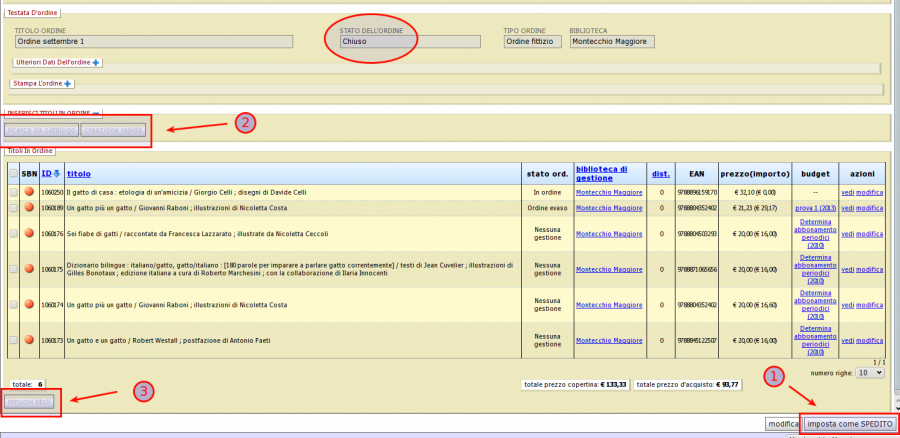Click the imposta come SPEDITO button
This screenshot has height=438, width=900.
click(x=851, y=424)
